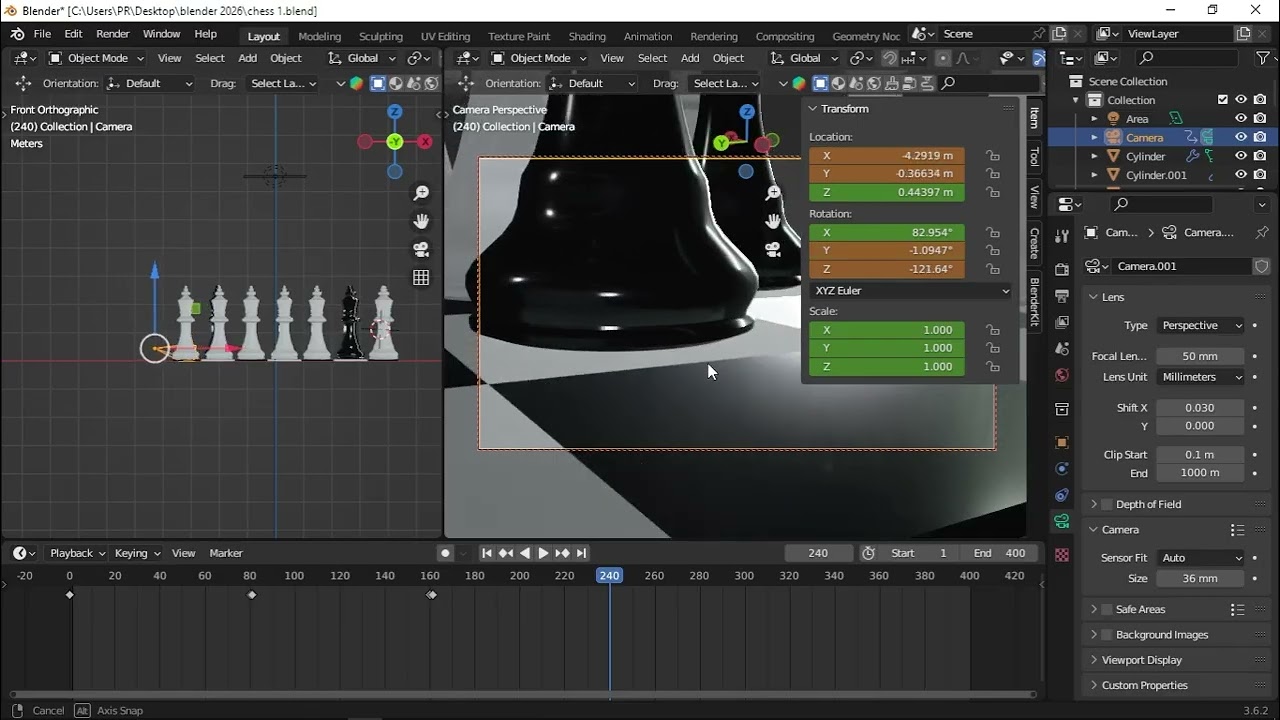The height and width of the screenshot is (720, 1280).
Task: Open Marker menu in timeline
Action: pyautogui.click(x=226, y=553)
